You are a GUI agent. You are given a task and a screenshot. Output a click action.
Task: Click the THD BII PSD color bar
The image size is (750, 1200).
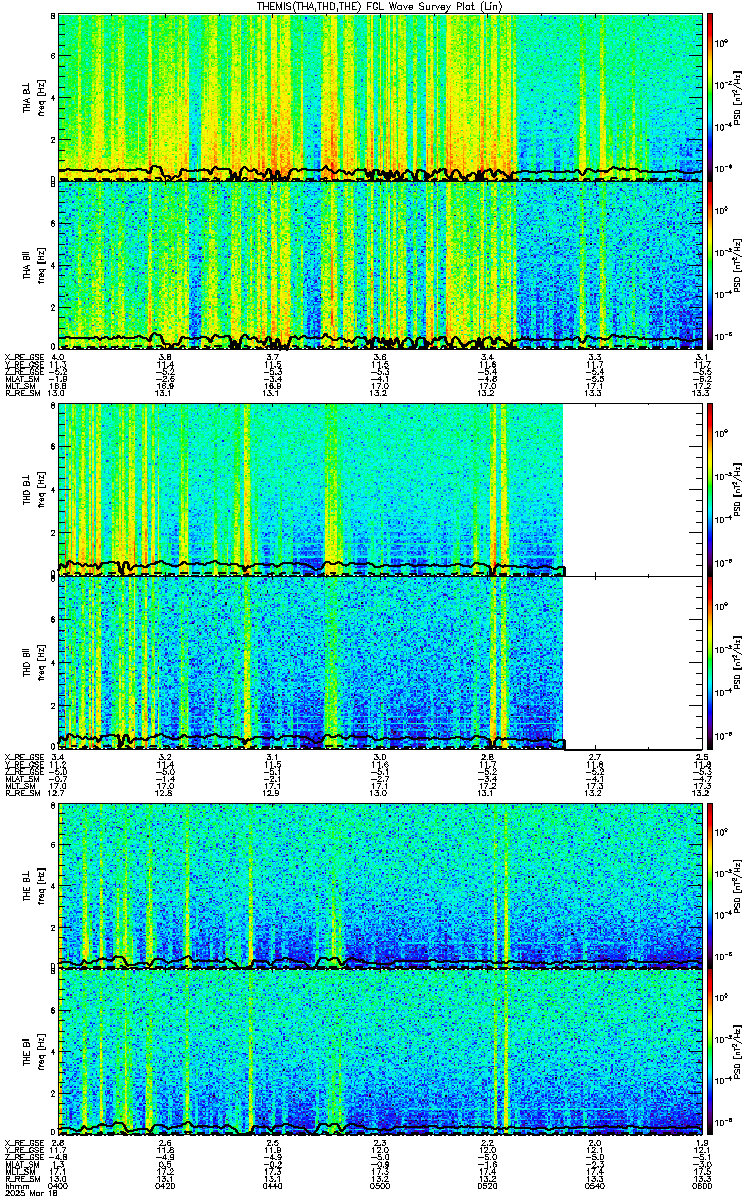click(711, 662)
